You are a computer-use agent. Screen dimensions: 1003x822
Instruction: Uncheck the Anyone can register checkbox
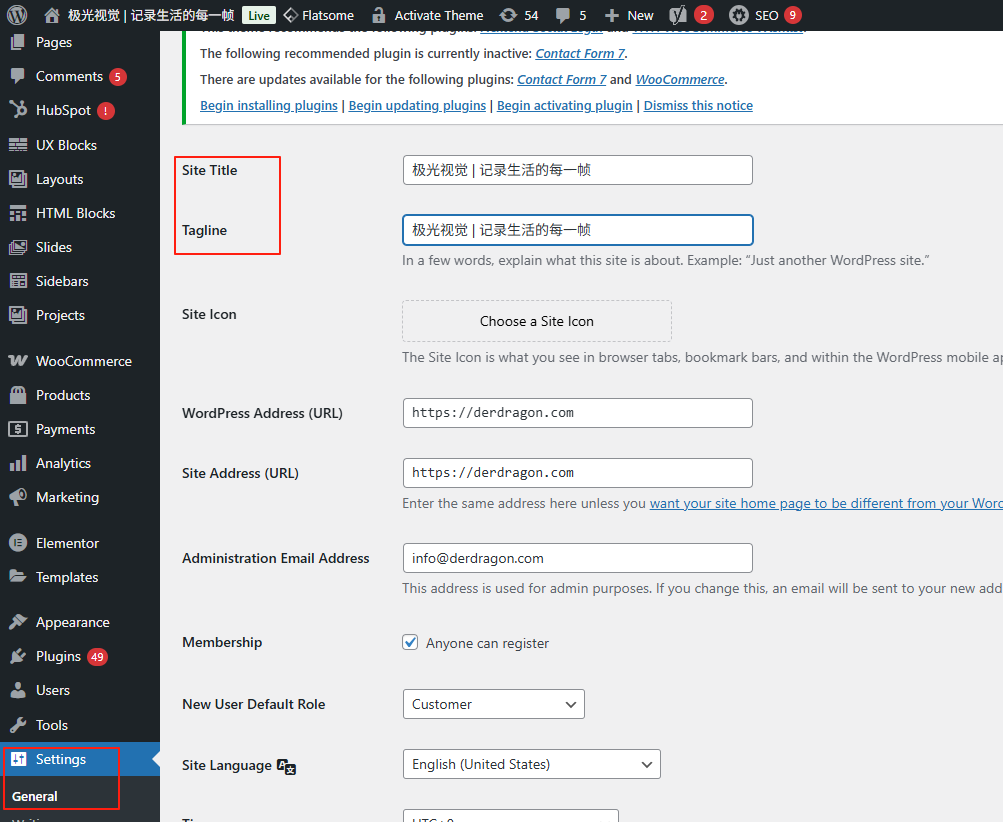tap(410, 642)
